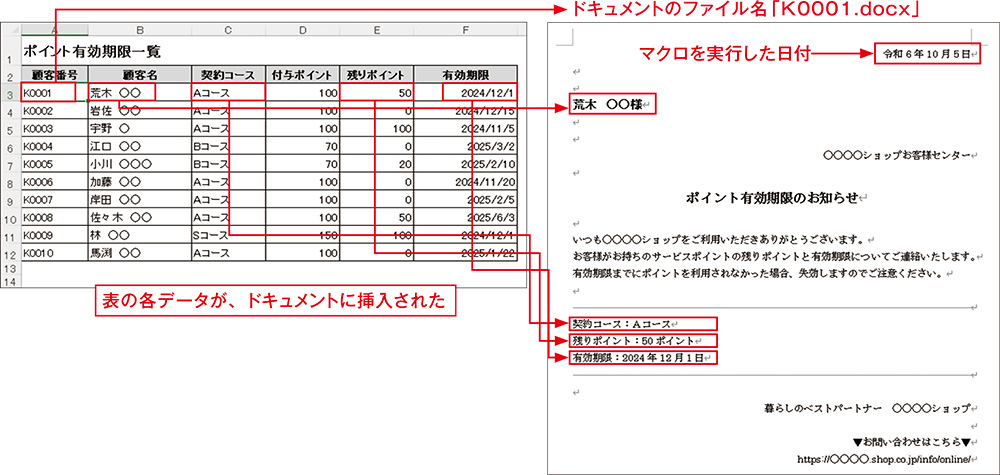The image size is (1000, 475).
Task: Select cell K0002 customer number
Action: [55, 111]
